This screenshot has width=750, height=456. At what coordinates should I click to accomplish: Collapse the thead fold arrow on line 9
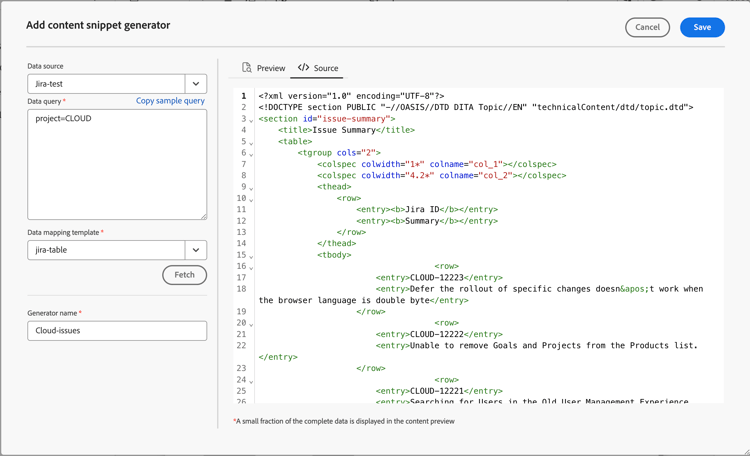[251, 189]
